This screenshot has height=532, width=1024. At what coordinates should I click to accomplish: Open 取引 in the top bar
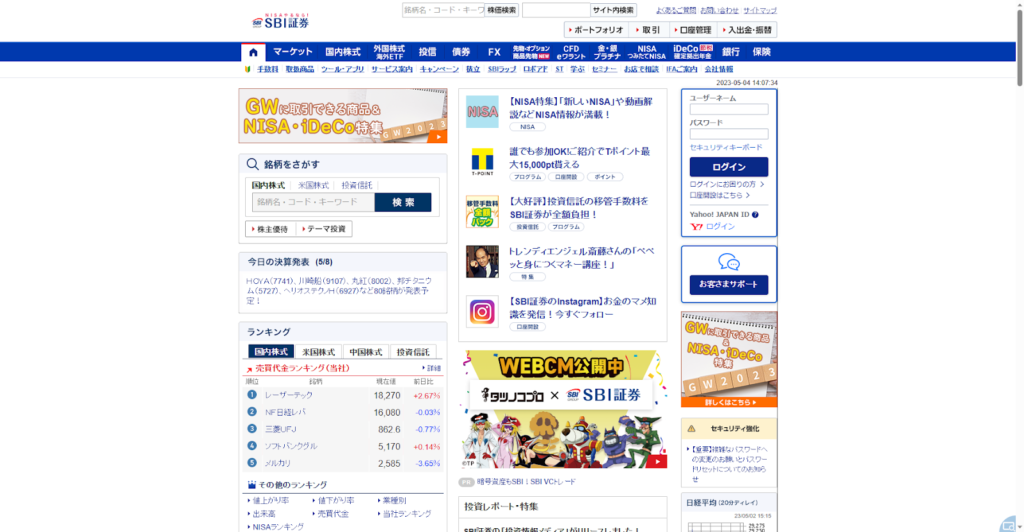tap(648, 30)
